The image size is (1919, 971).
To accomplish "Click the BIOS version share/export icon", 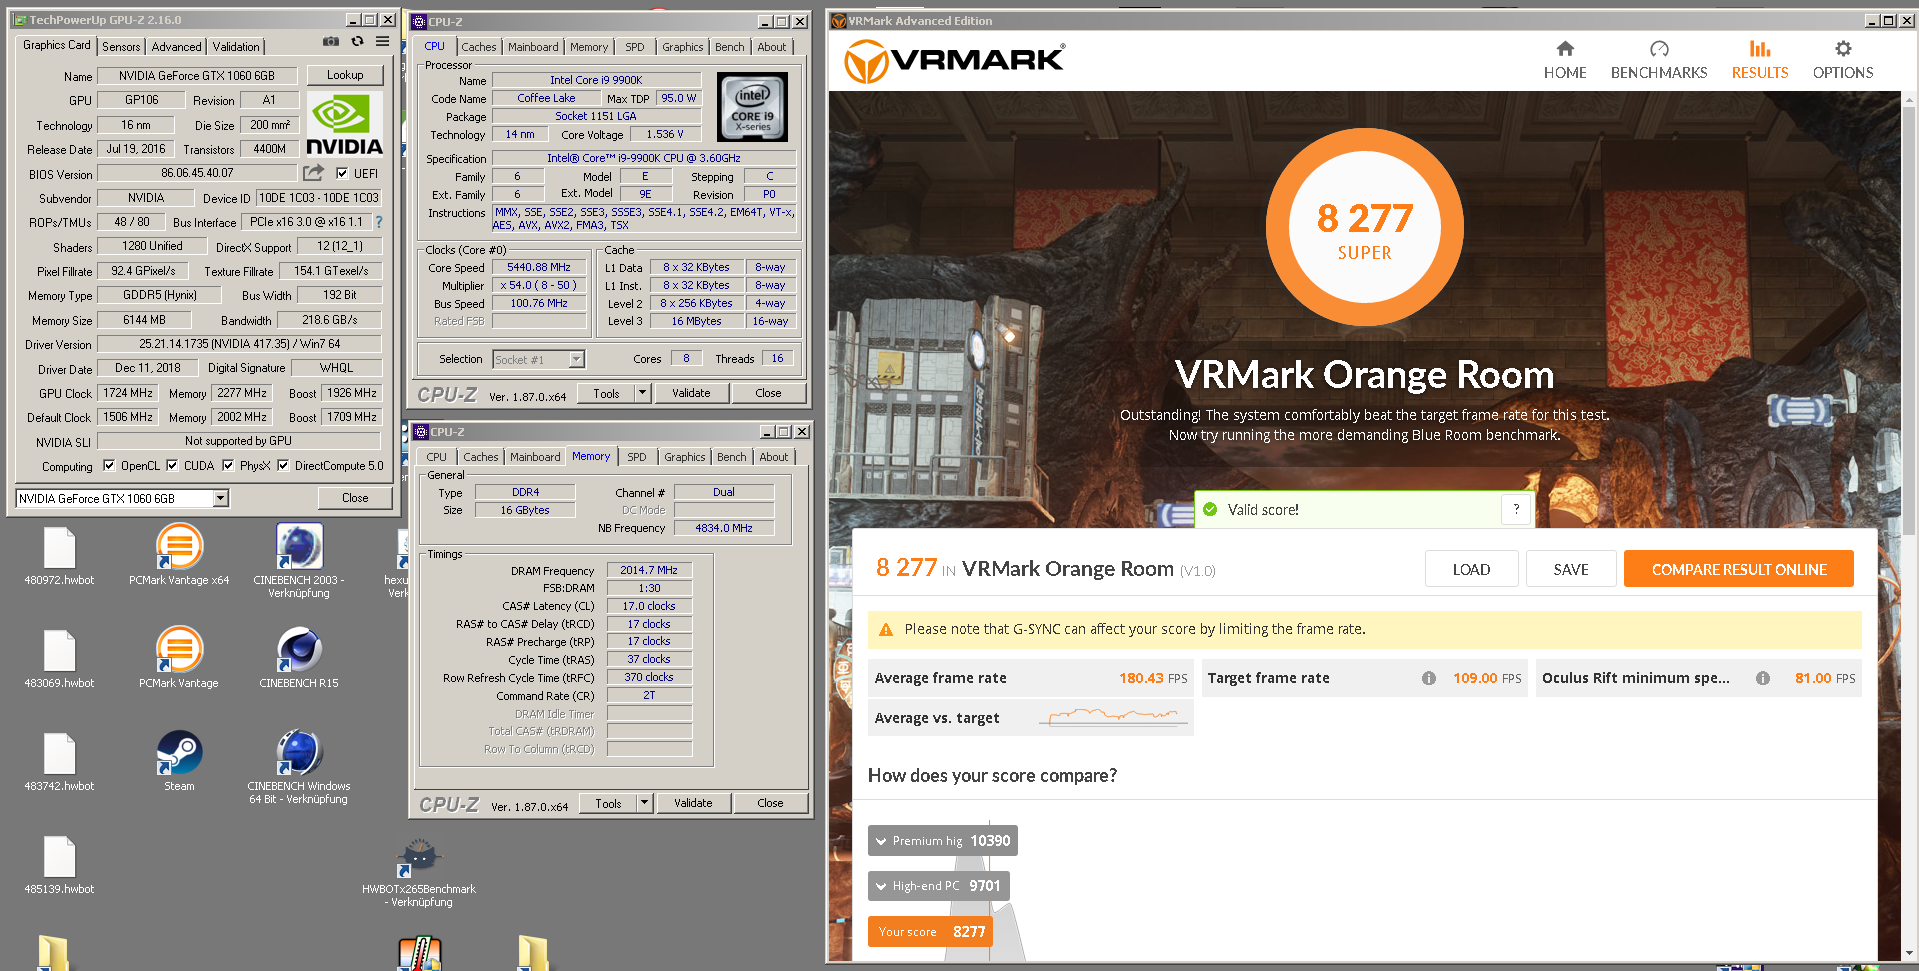I will [314, 172].
